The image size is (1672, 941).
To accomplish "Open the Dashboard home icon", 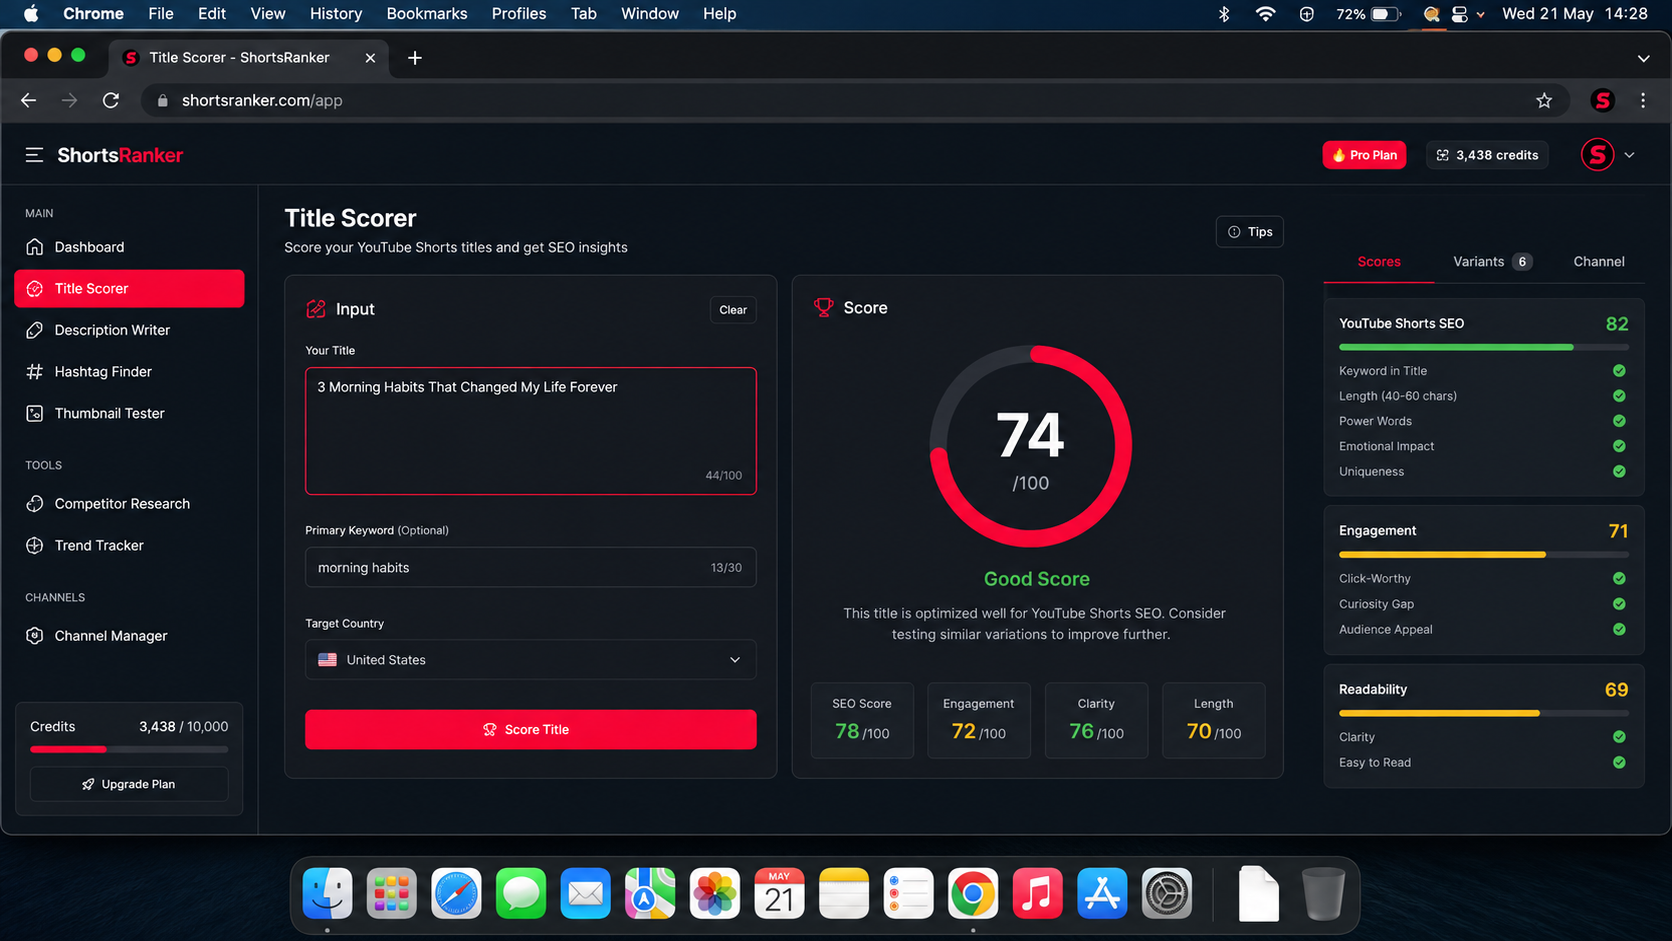I will tap(35, 247).
